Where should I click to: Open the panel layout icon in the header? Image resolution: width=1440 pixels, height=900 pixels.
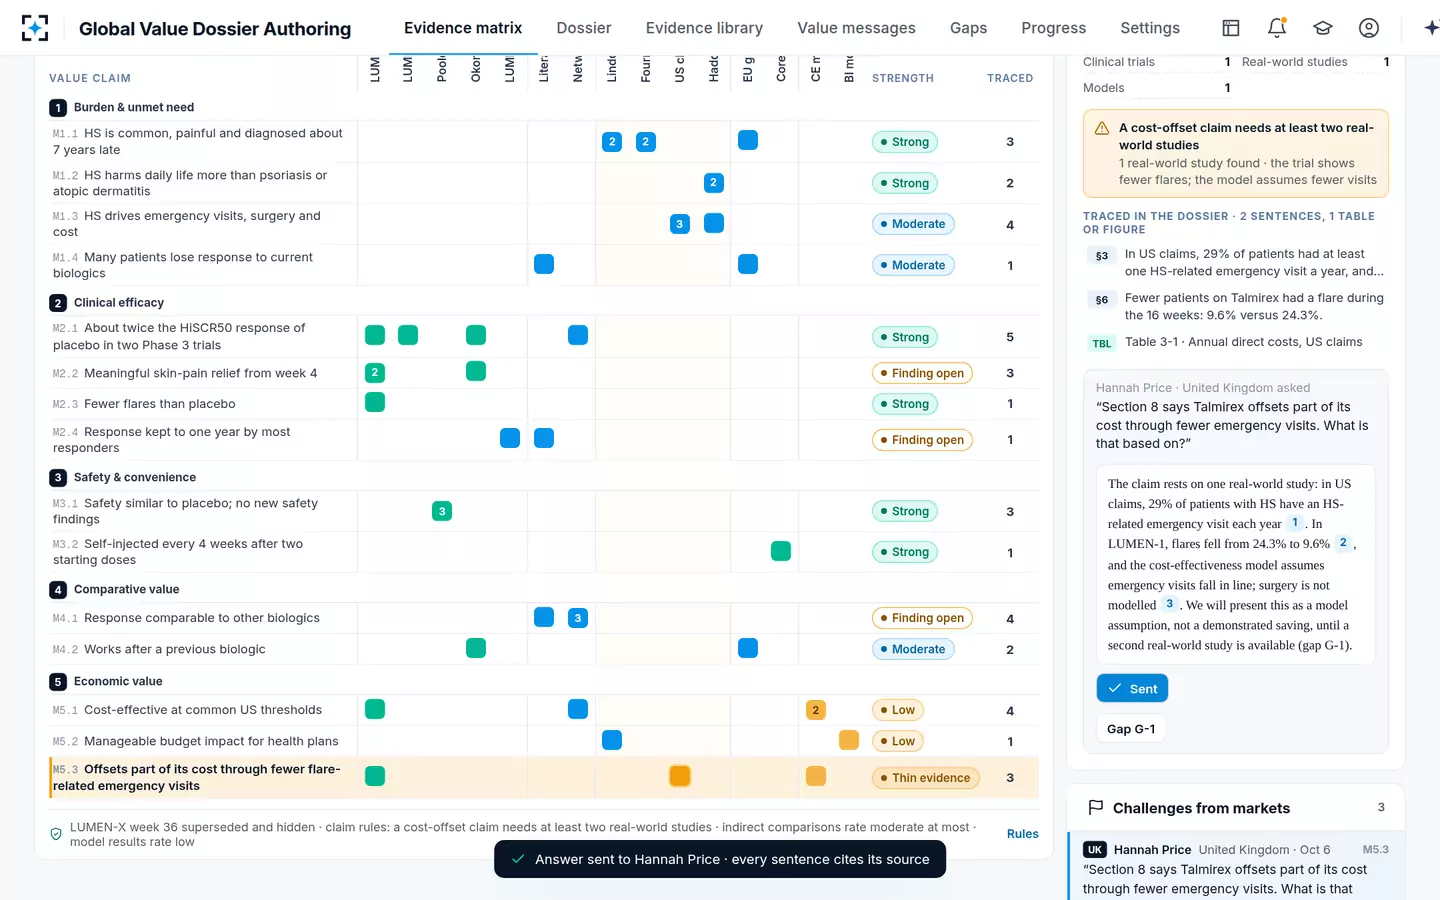tap(1231, 28)
